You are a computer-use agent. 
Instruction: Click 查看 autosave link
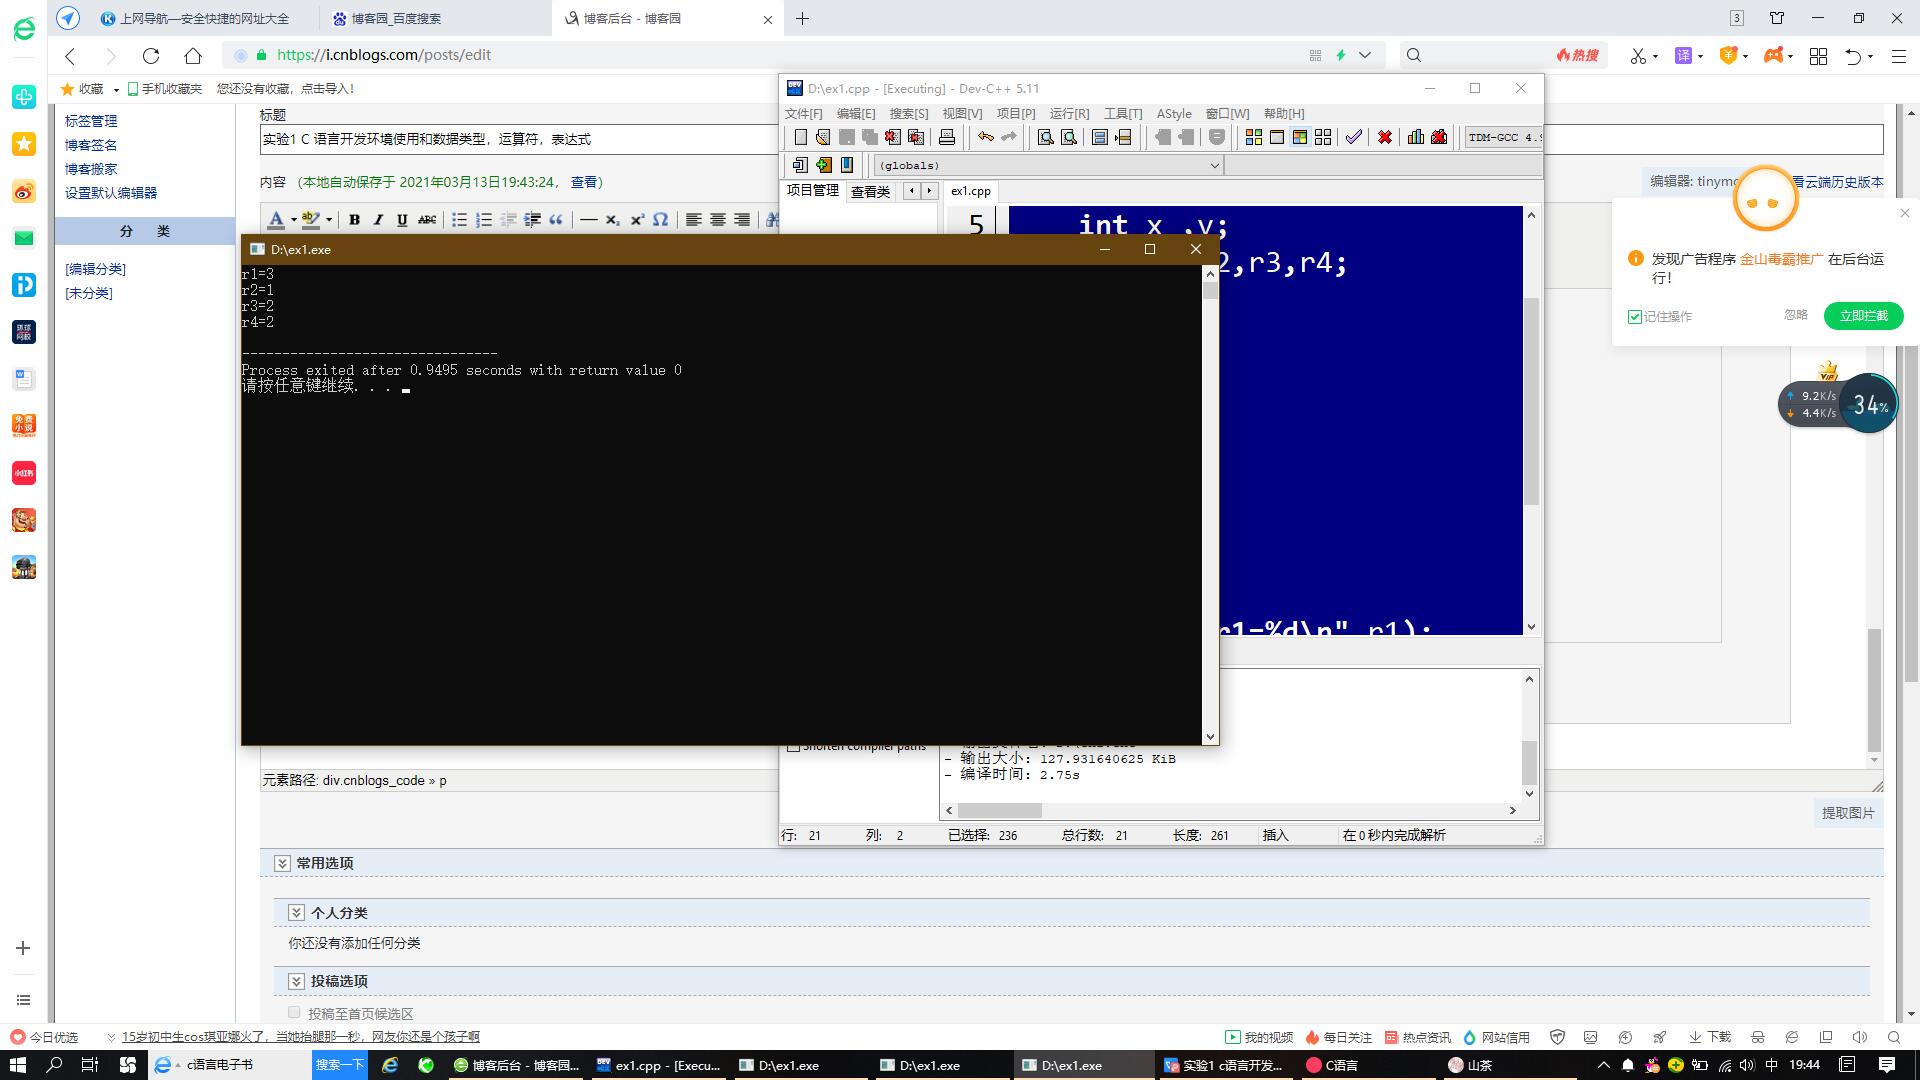click(584, 182)
